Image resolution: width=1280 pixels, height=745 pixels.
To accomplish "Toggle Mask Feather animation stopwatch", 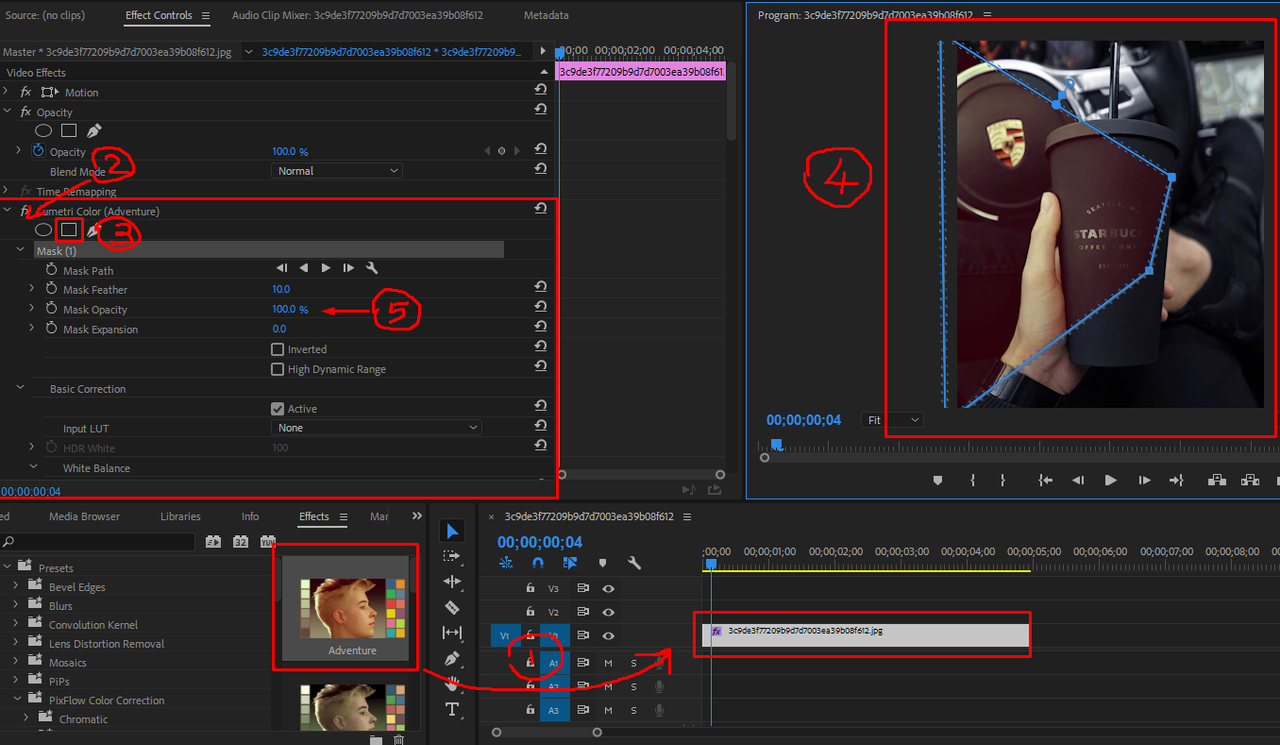I will [x=51, y=290].
